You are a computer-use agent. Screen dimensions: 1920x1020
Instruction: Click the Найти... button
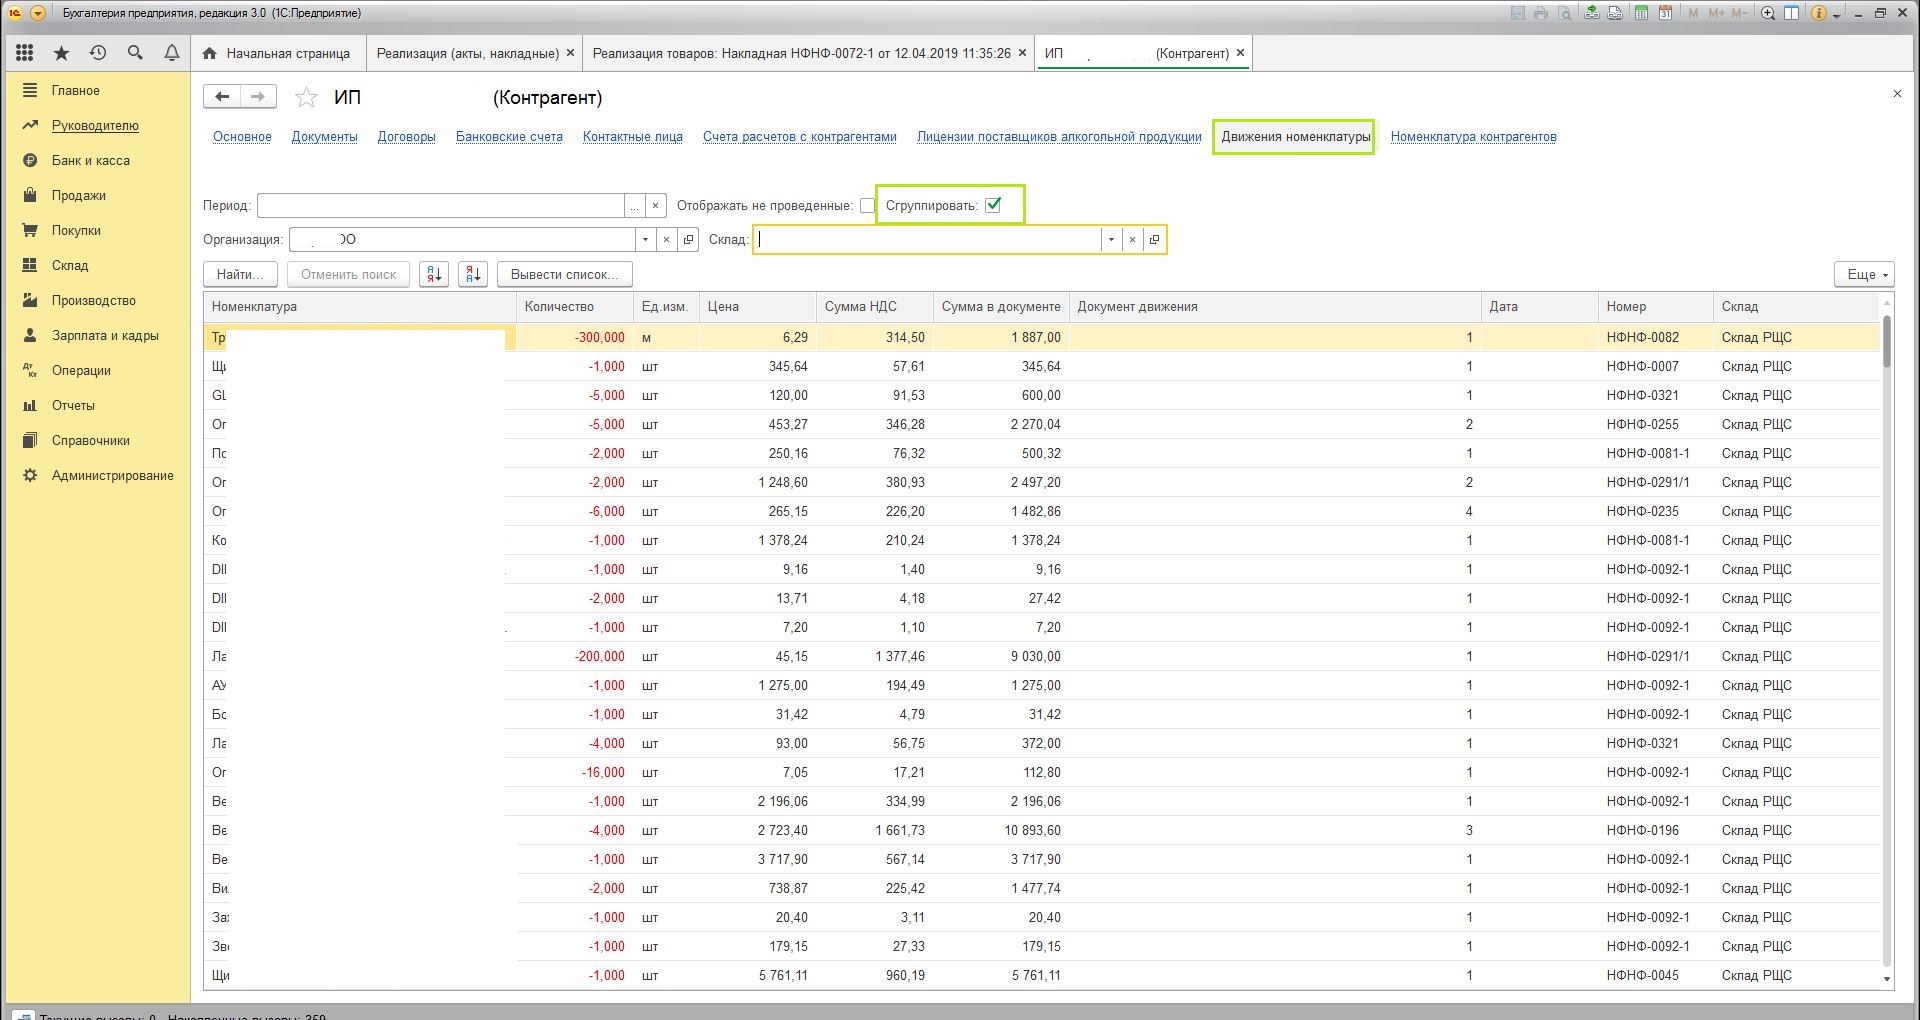[240, 274]
